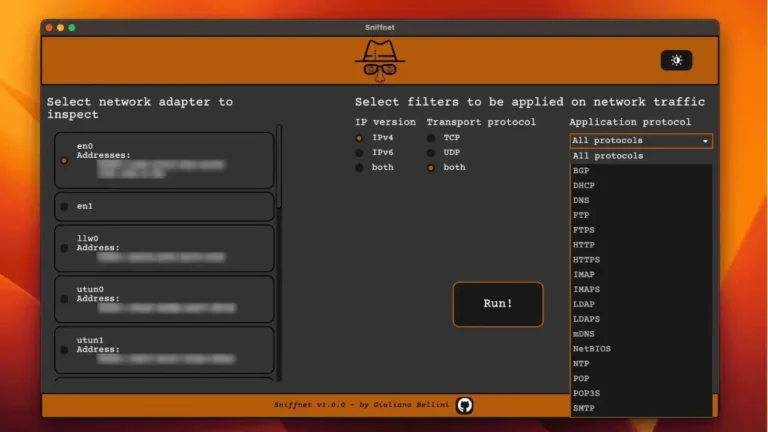Screen dimensions: 768x432
Task: Pick LDAPS from the protocol list
Action: pos(641,319)
